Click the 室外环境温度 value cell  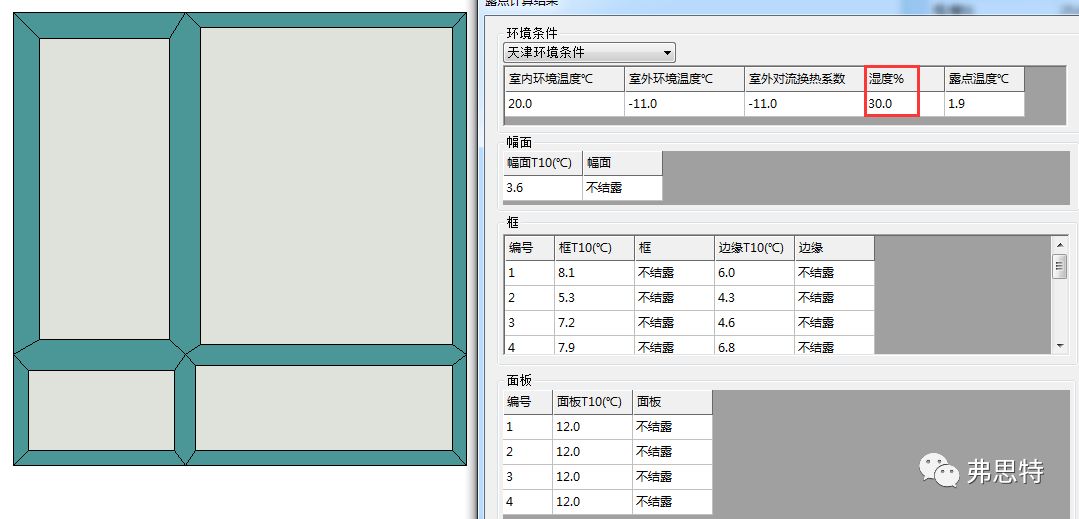(x=684, y=104)
